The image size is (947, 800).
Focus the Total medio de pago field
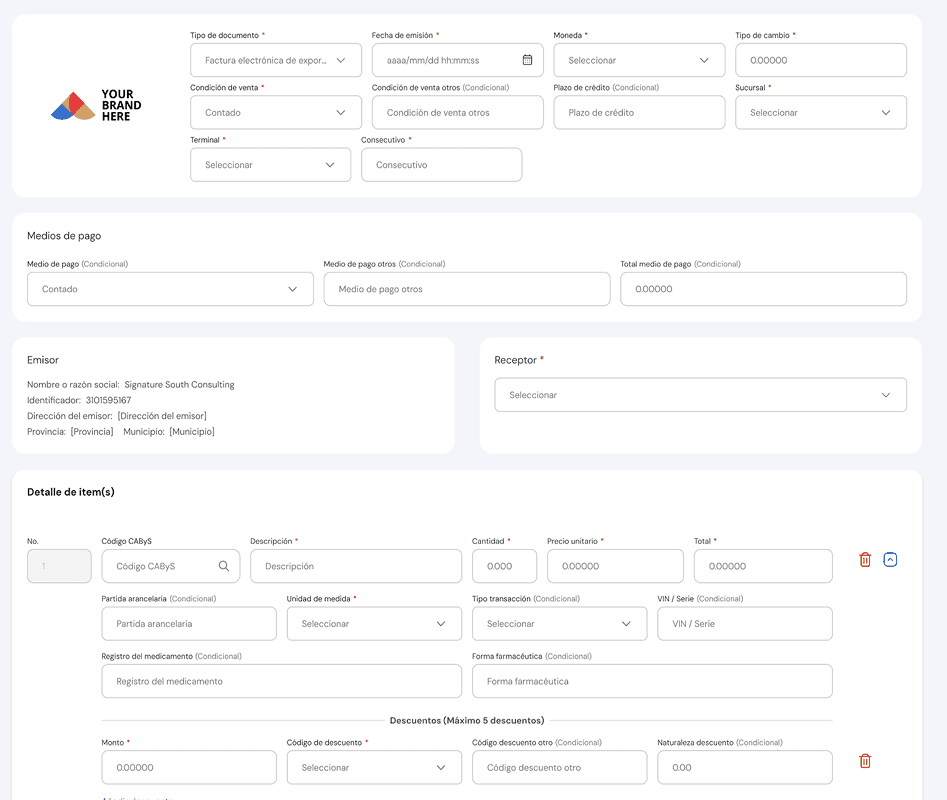click(763, 289)
